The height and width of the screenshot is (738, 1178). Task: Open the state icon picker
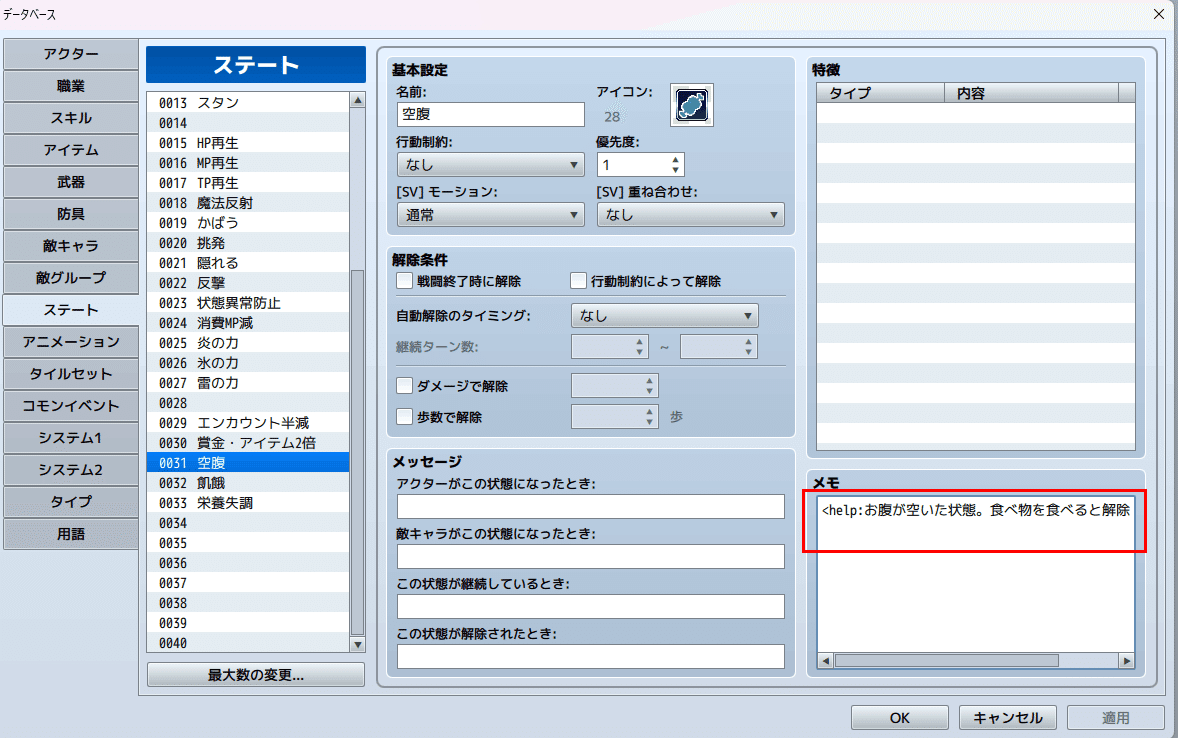coord(691,105)
